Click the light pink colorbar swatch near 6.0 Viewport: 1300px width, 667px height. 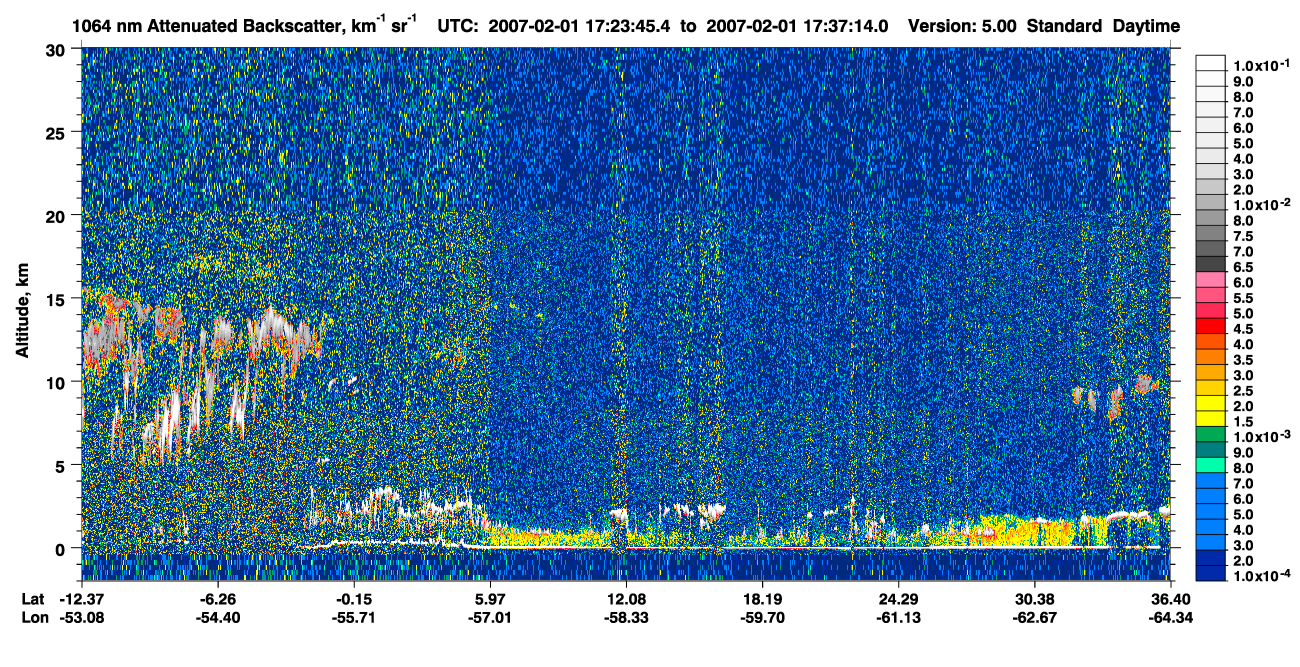point(1211,279)
